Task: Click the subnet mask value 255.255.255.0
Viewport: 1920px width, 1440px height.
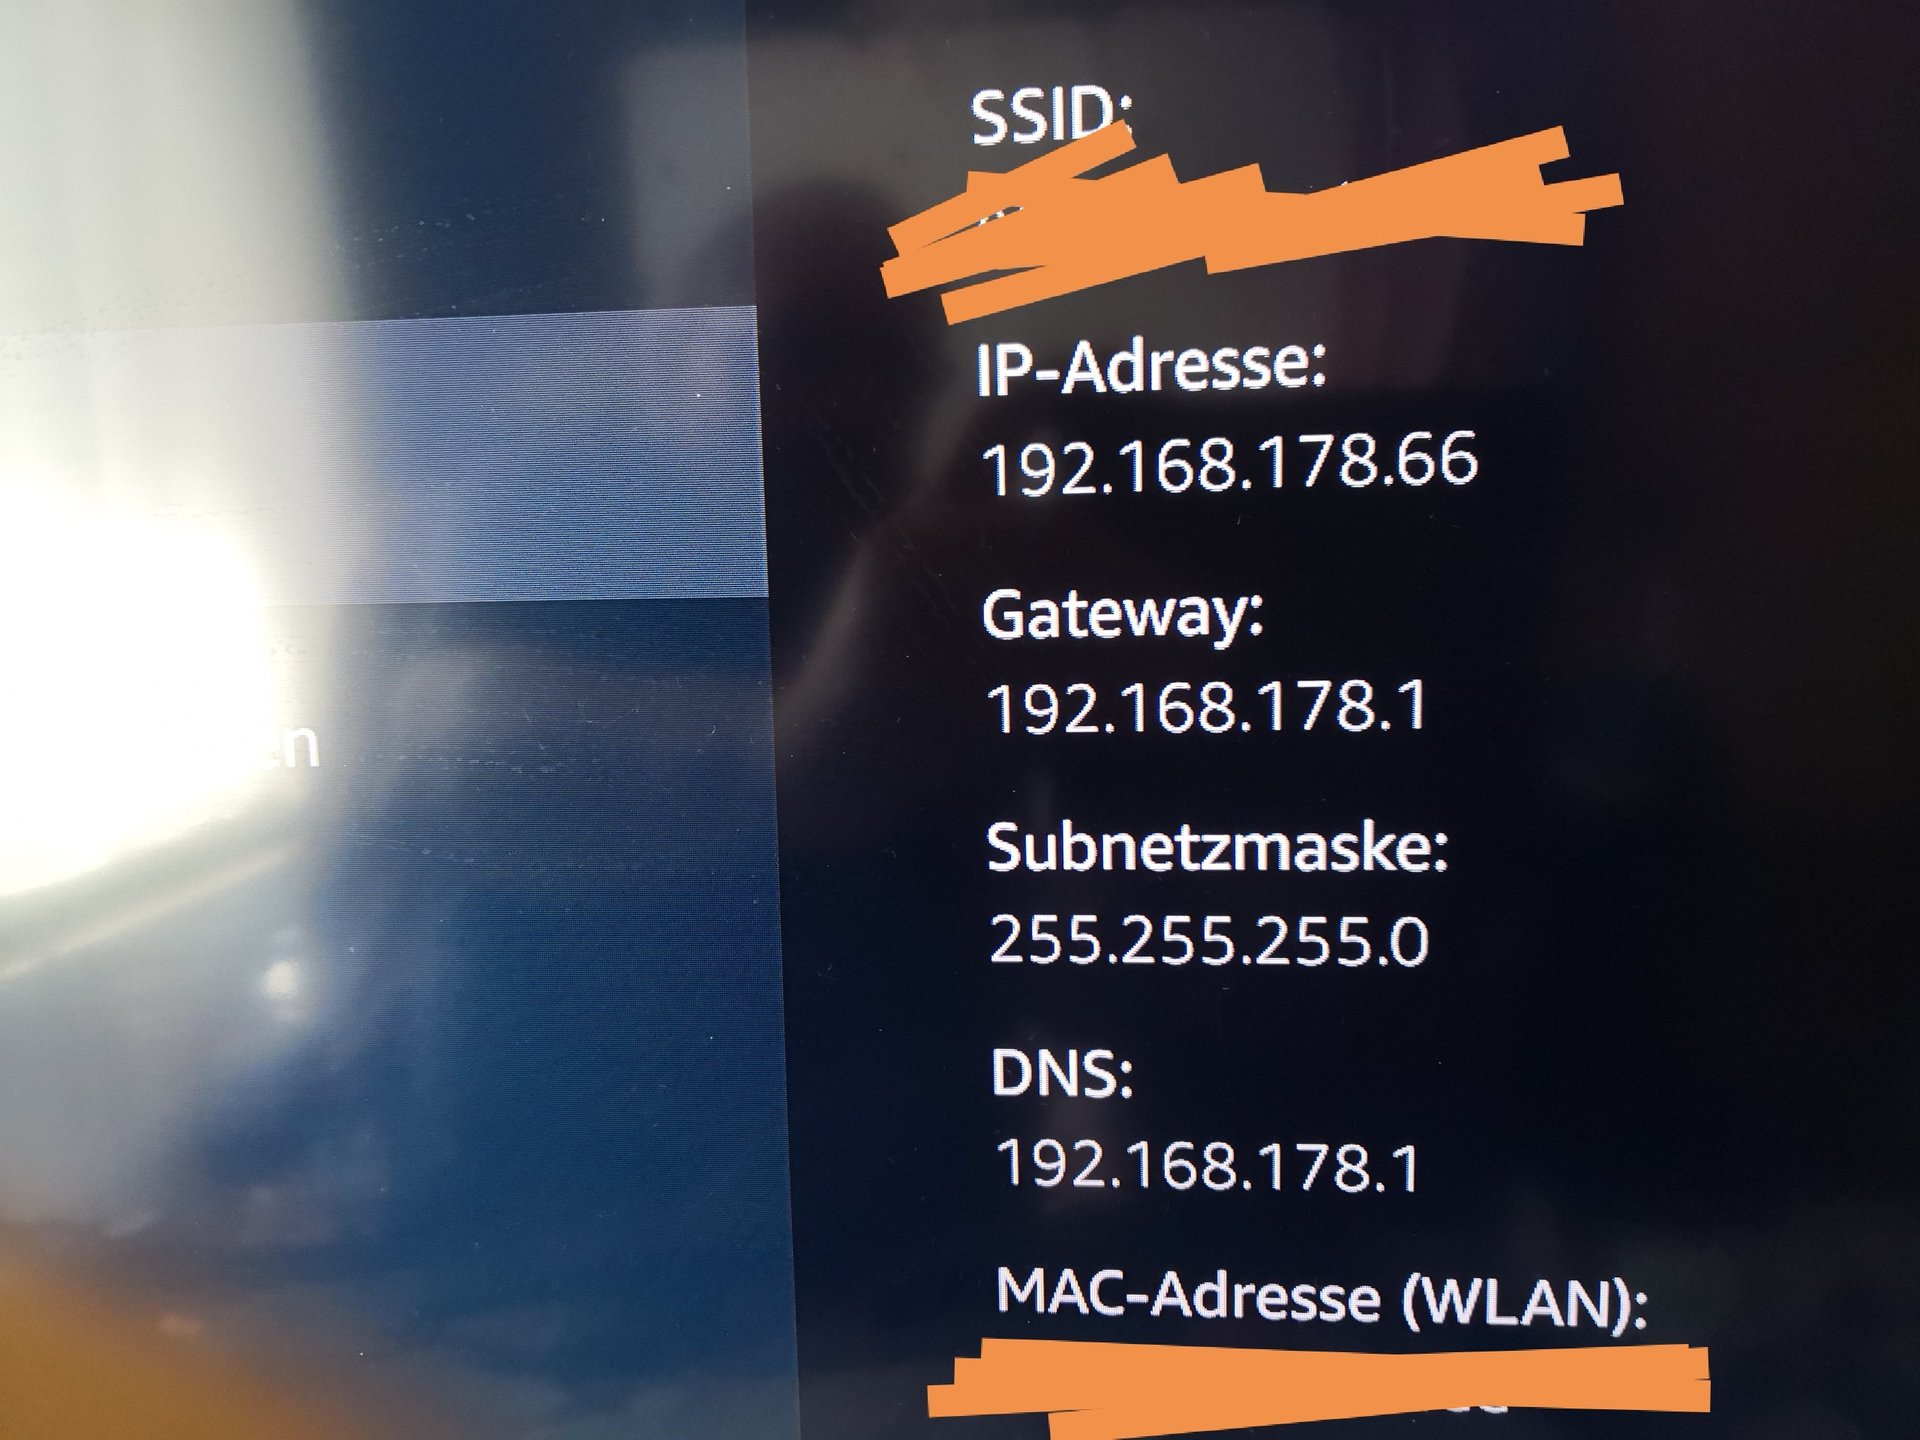Action: pyautogui.click(x=1209, y=940)
